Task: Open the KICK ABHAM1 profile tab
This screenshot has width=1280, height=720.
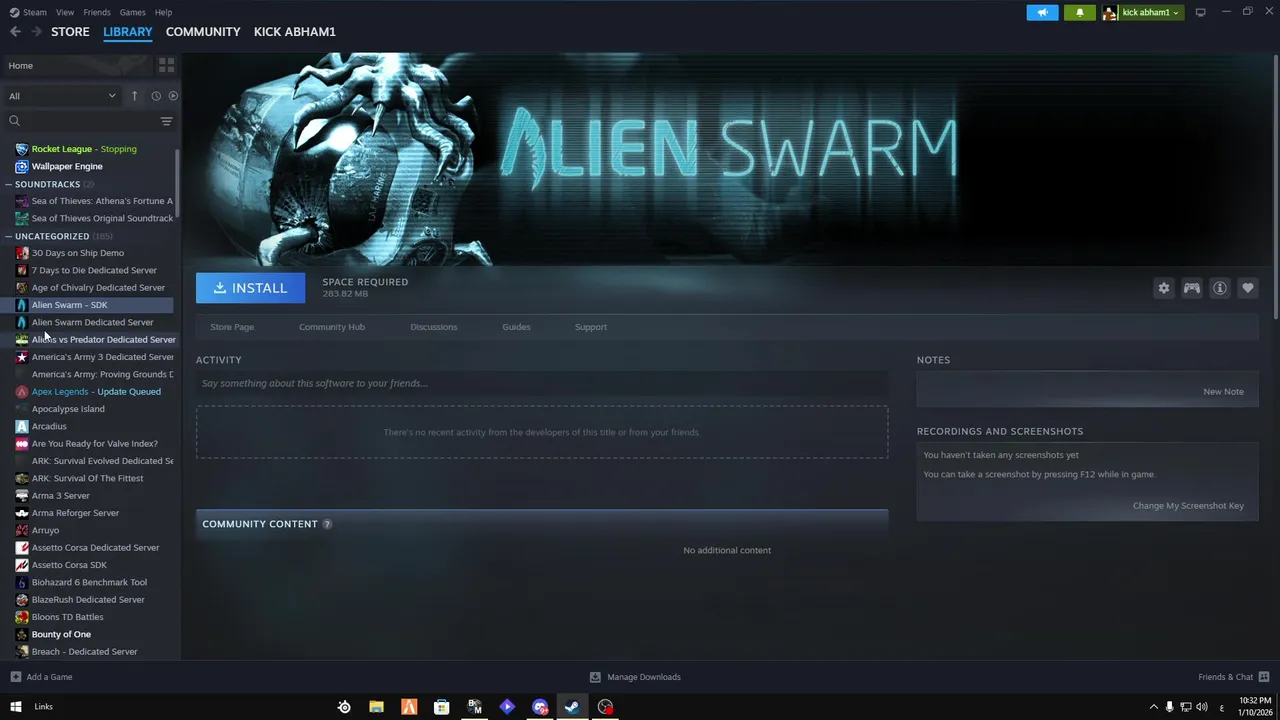Action: (295, 32)
